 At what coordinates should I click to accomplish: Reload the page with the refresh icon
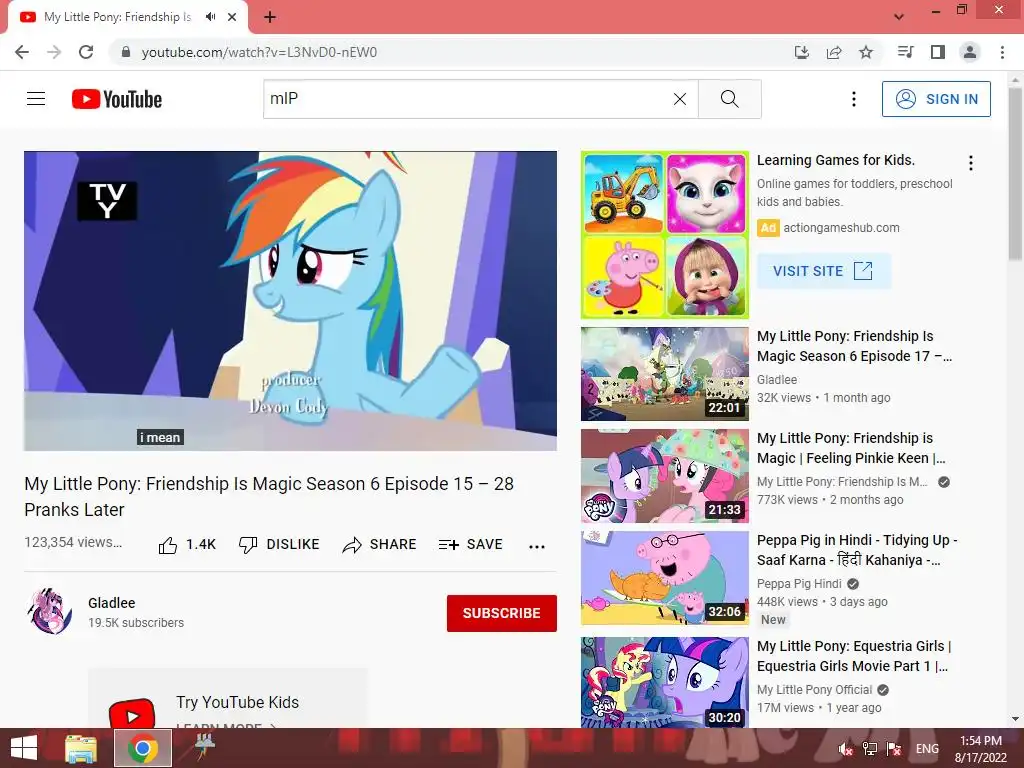(x=86, y=52)
